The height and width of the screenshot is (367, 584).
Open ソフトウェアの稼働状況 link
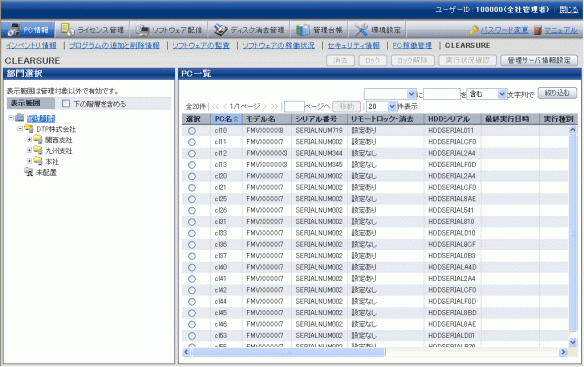[278, 45]
